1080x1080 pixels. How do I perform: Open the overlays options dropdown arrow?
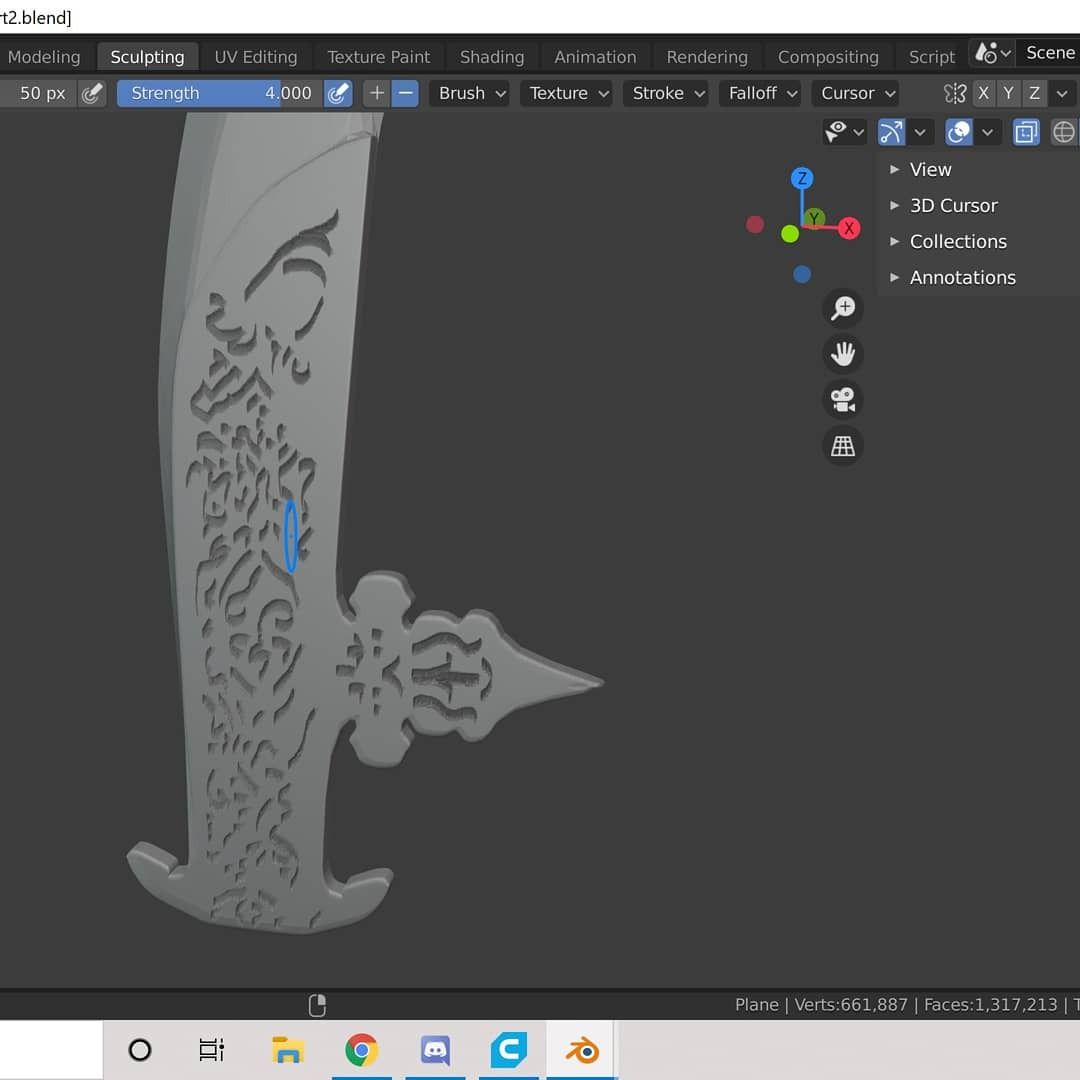pyautogui.click(x=988, y=132)
